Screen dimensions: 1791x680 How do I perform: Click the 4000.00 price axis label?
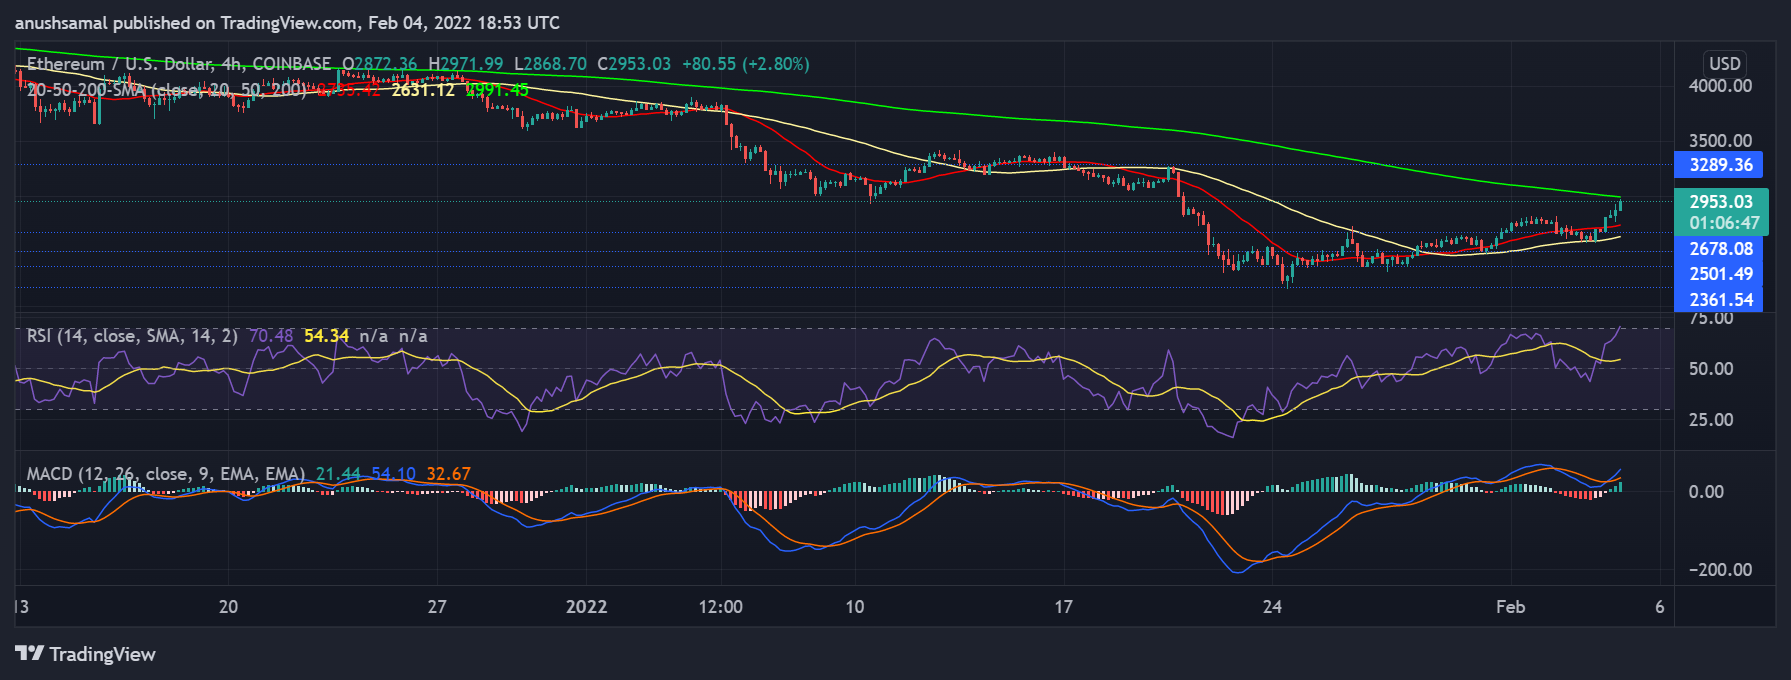click(1720, 86)
